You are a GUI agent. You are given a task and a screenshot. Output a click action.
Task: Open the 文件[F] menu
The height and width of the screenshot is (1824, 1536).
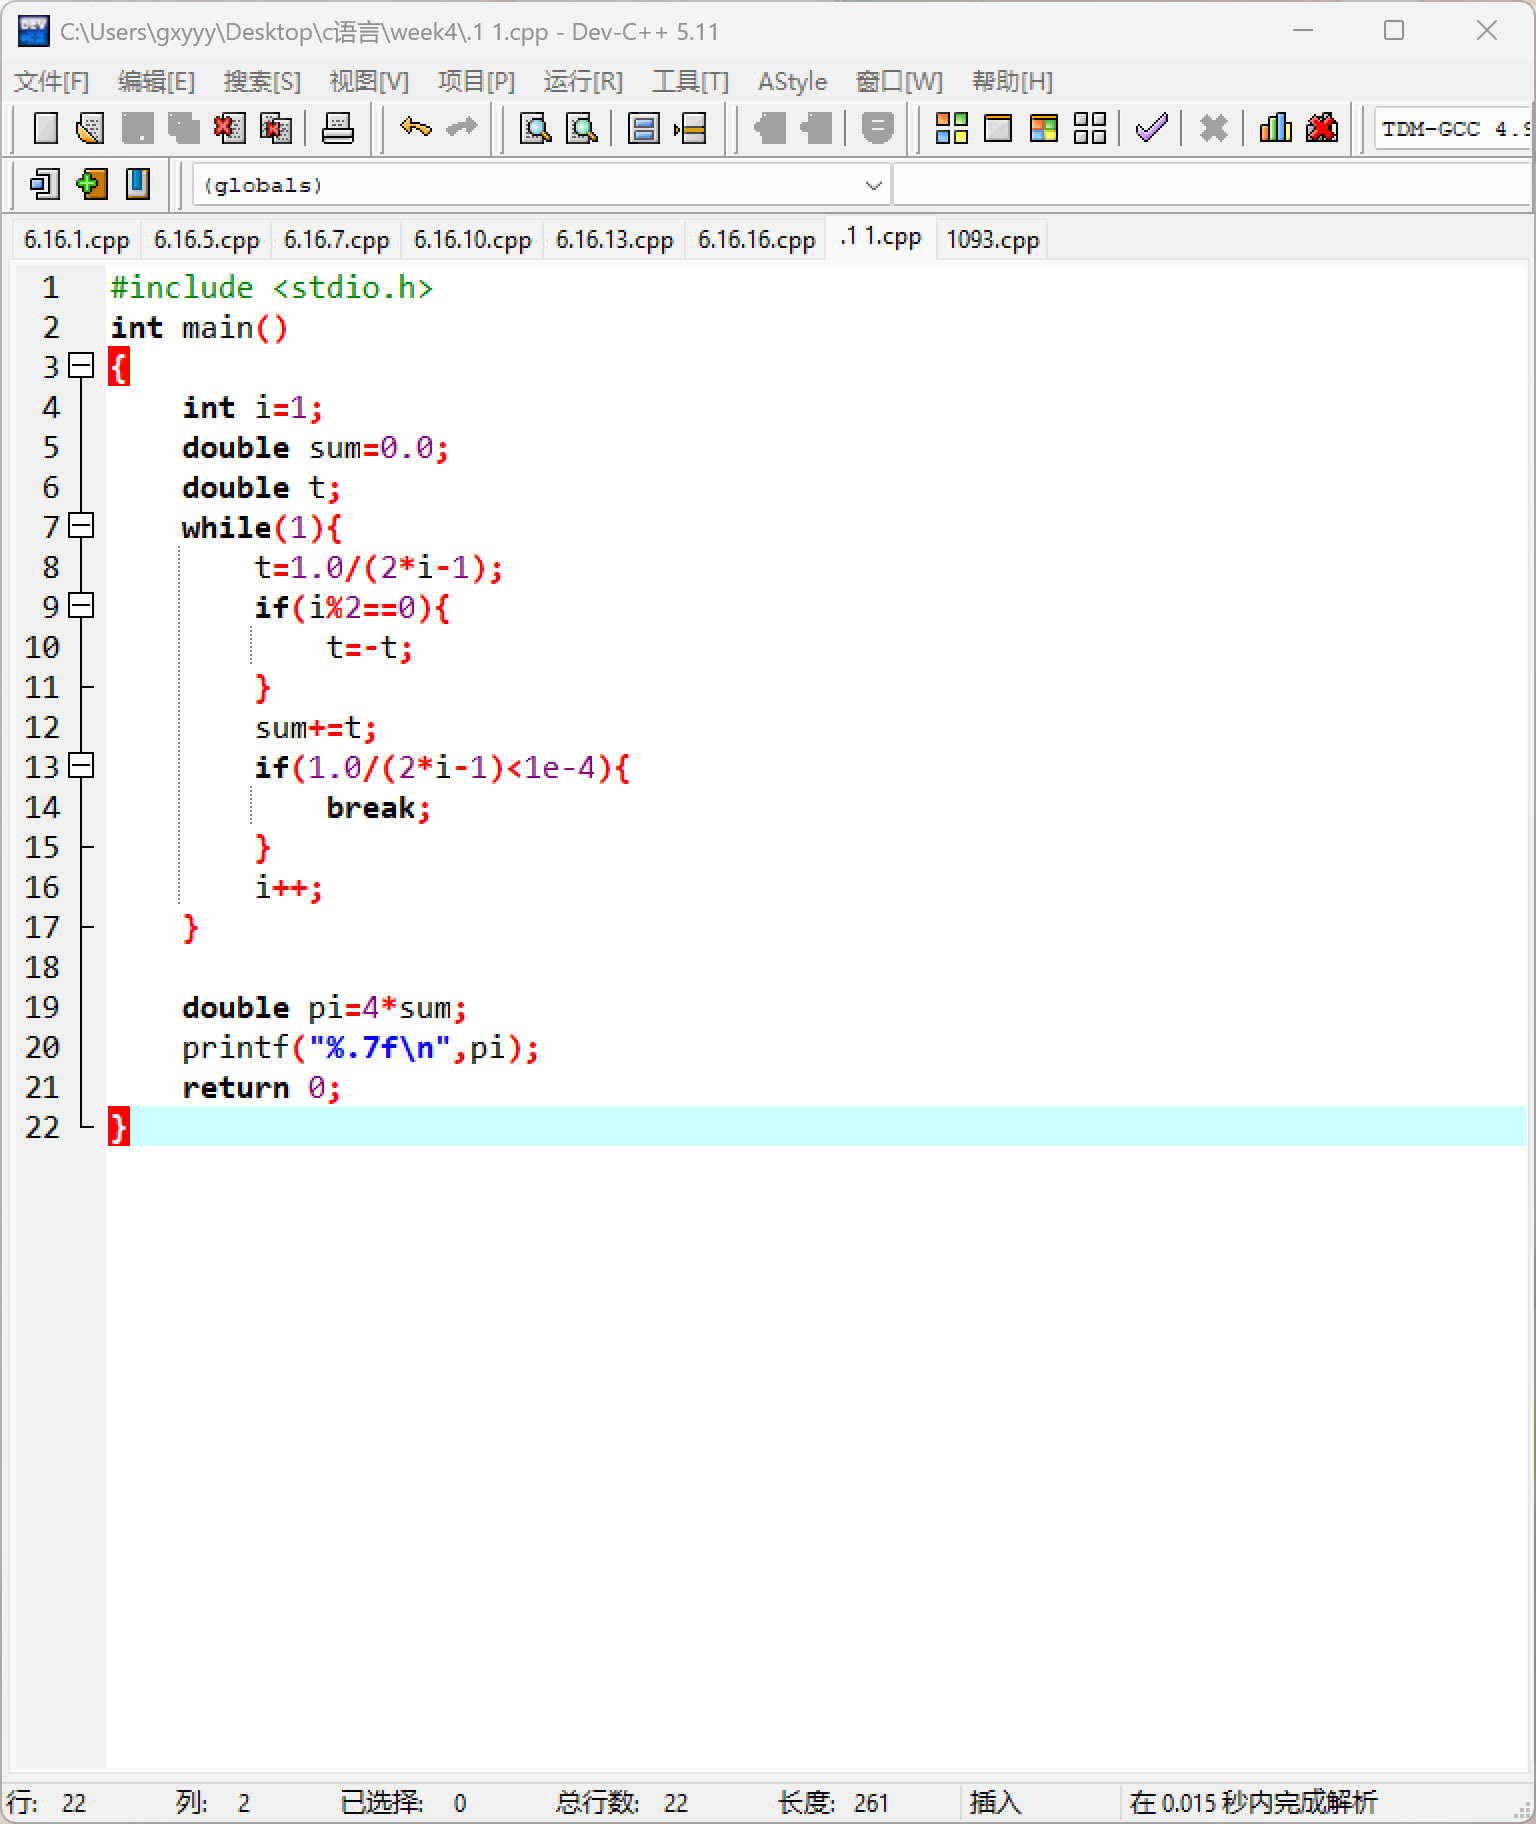(x=51, y=81)
